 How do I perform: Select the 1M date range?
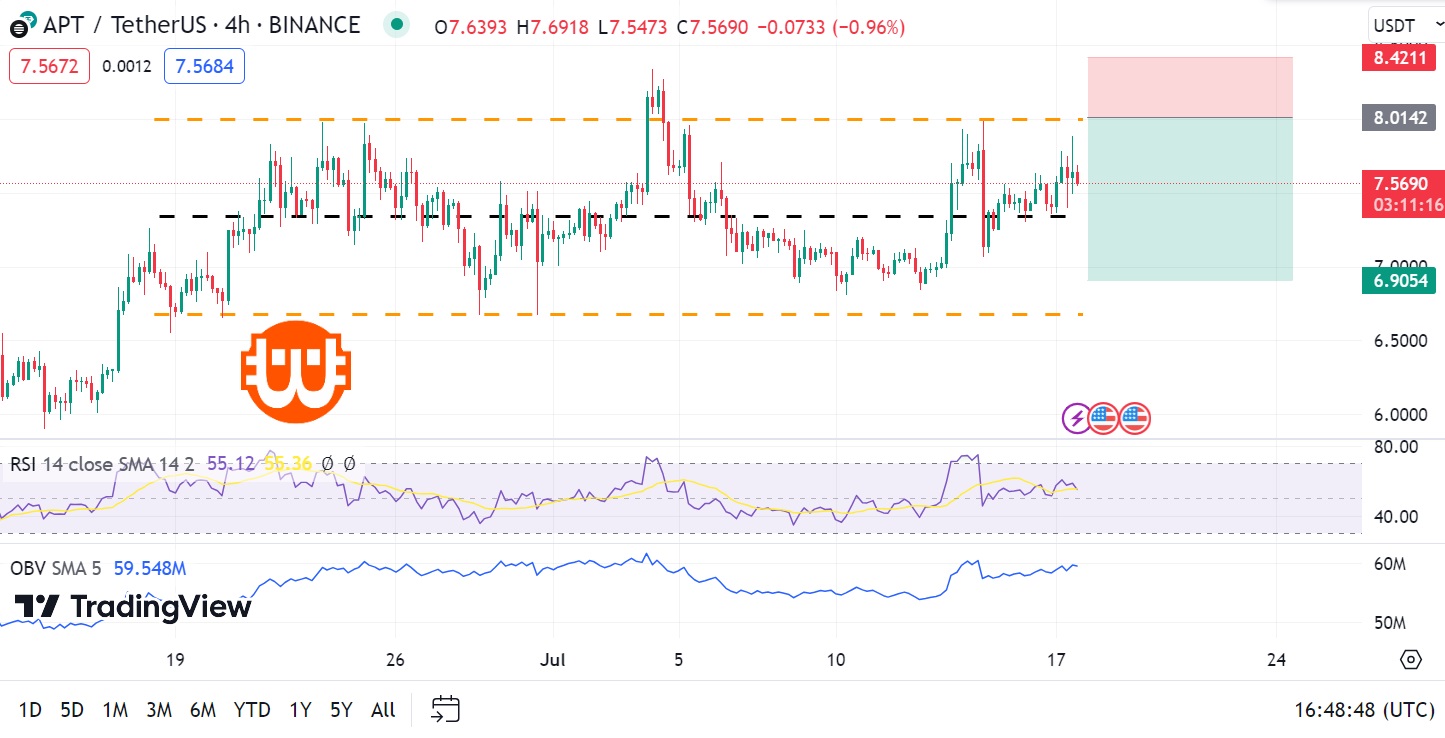tap(115, 710)
